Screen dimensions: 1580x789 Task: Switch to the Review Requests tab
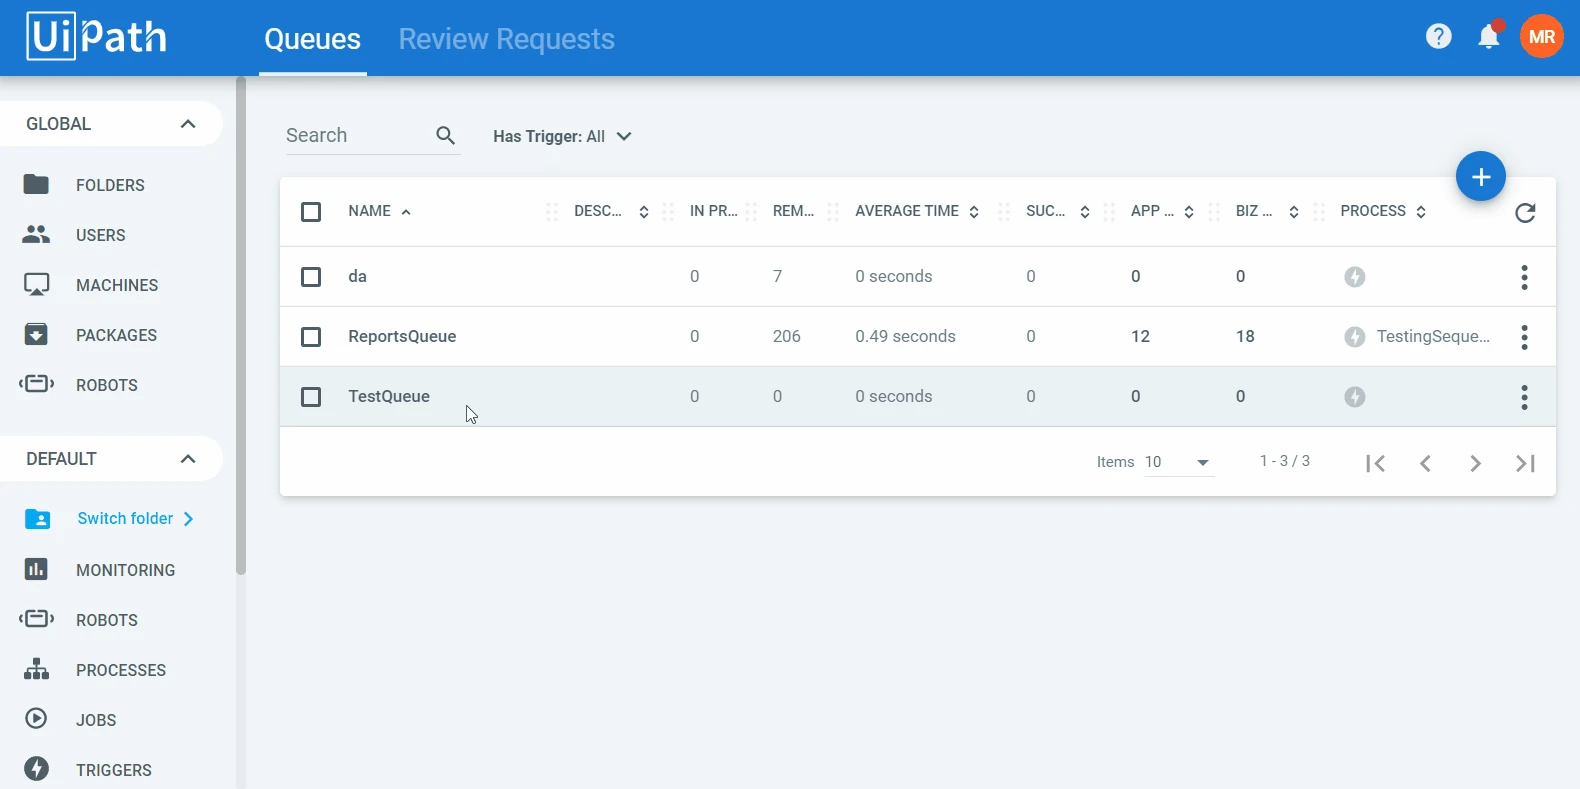[506, 39]
